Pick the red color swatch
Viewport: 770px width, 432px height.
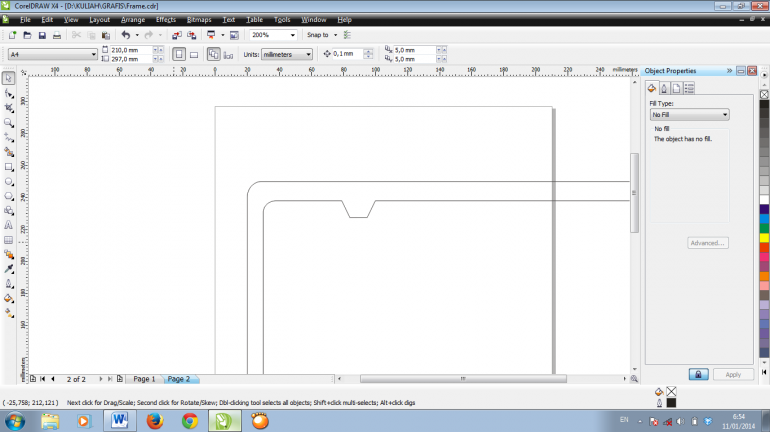click(764, 247)
